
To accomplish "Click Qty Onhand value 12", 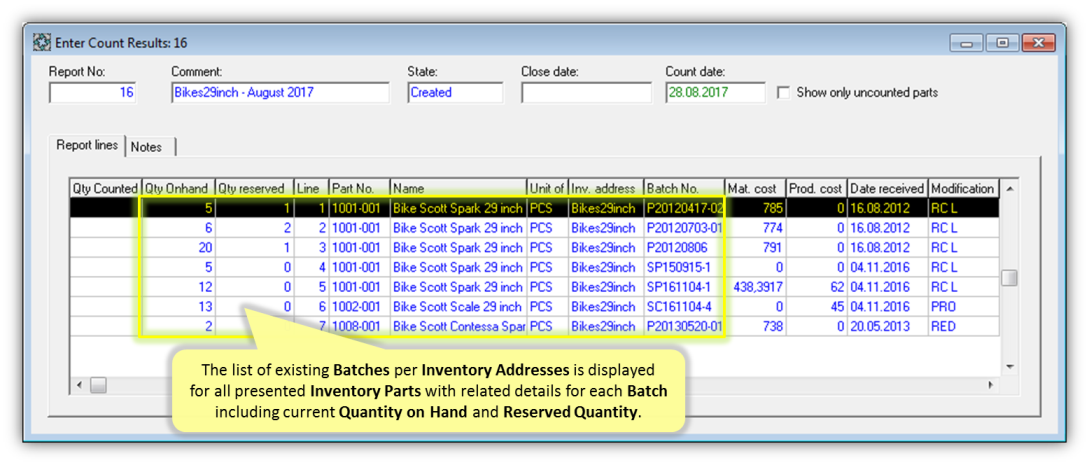I will [178, 287].
